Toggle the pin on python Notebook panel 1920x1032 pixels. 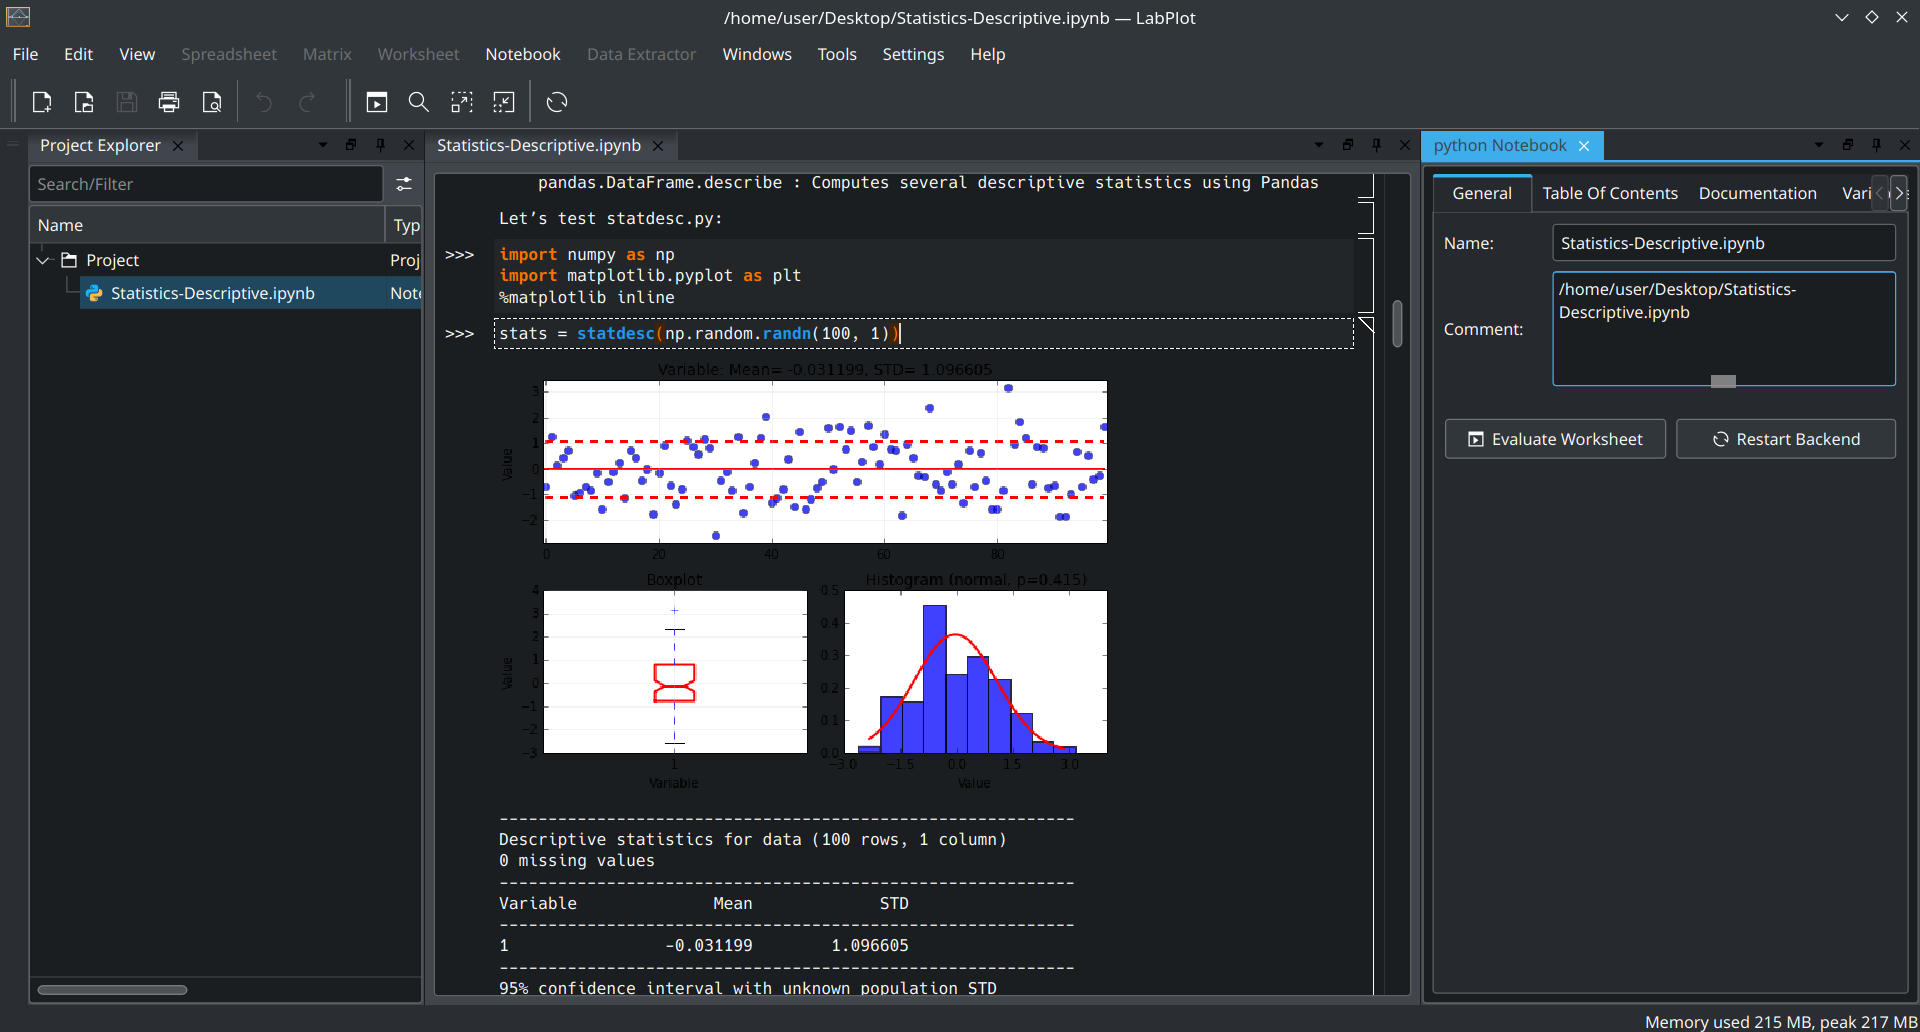click(x=1876, y=145)
